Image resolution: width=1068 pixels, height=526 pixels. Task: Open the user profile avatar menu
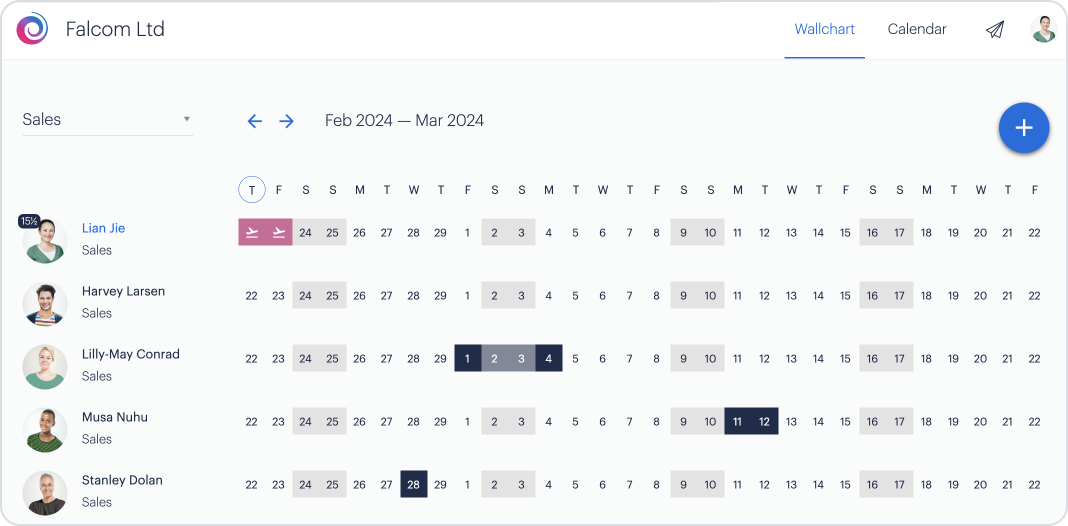pyautogui.click(x=1044, y=29)
